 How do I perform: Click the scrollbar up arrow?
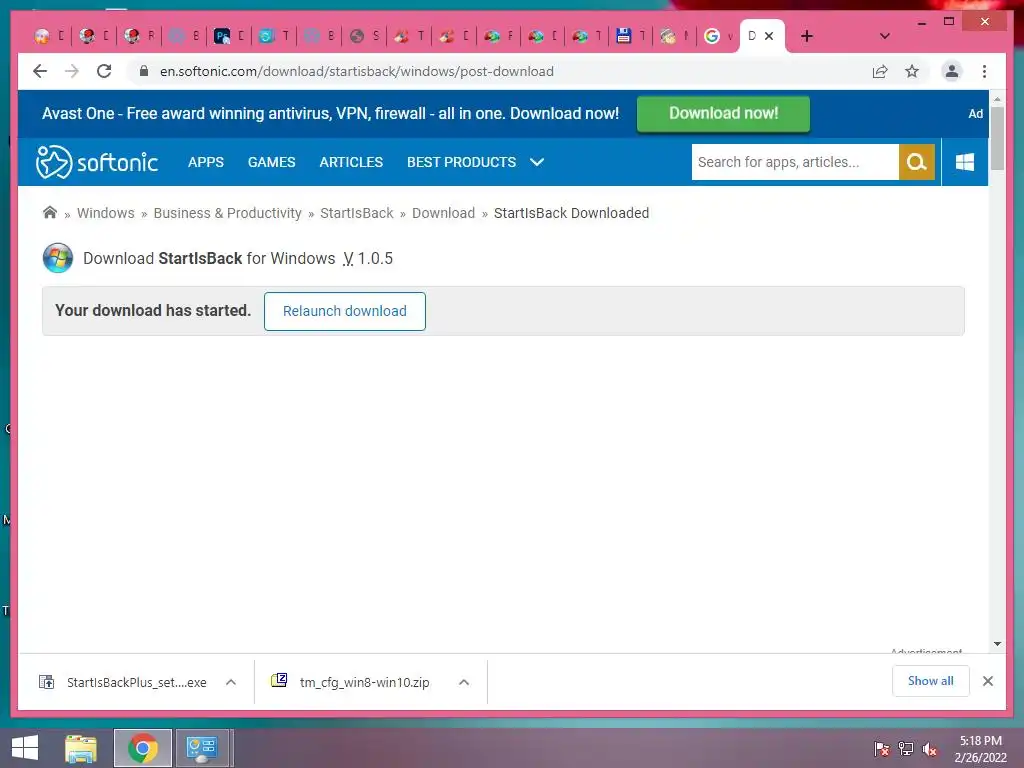tap(997, 99)
